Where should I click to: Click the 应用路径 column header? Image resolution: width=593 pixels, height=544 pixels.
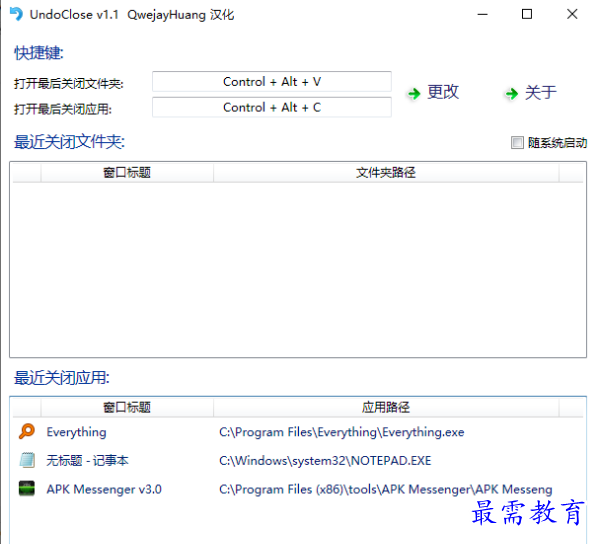[386, 407]
